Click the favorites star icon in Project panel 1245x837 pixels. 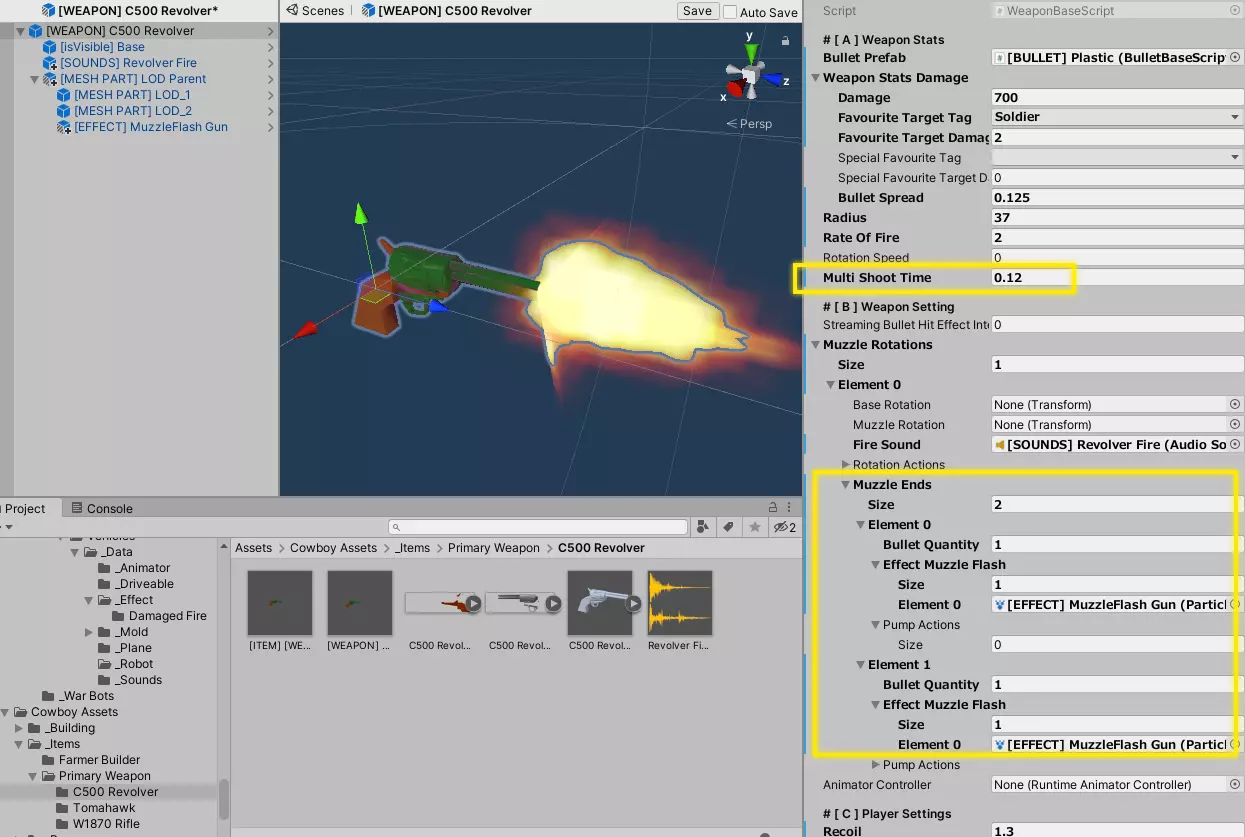(755, 527)
